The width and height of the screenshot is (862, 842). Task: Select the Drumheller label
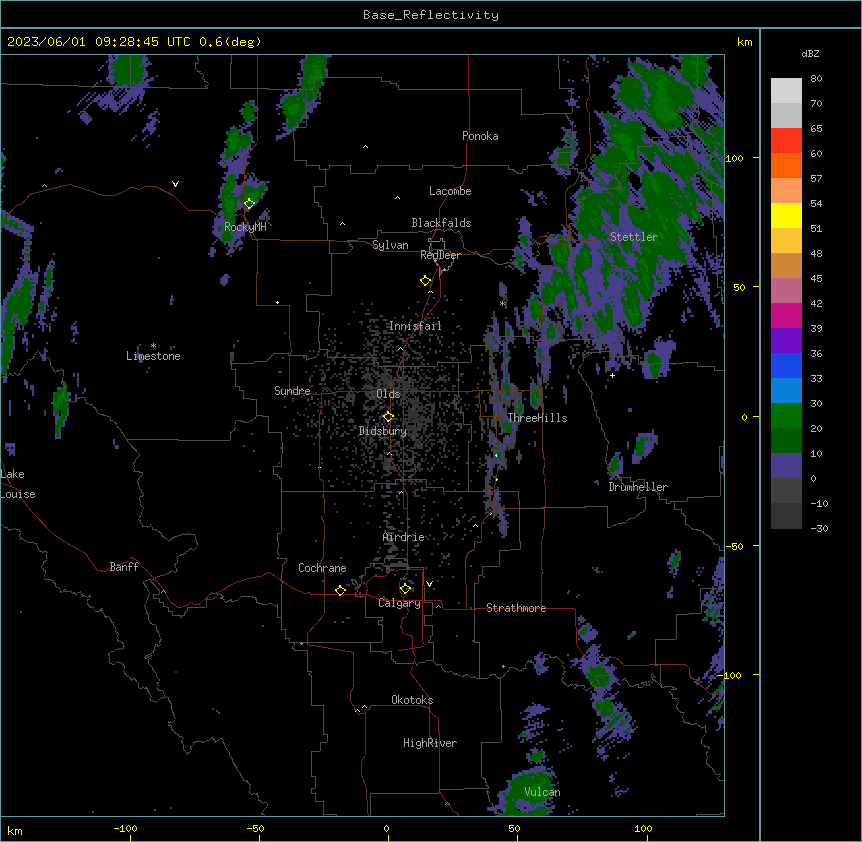click(638, 487)
